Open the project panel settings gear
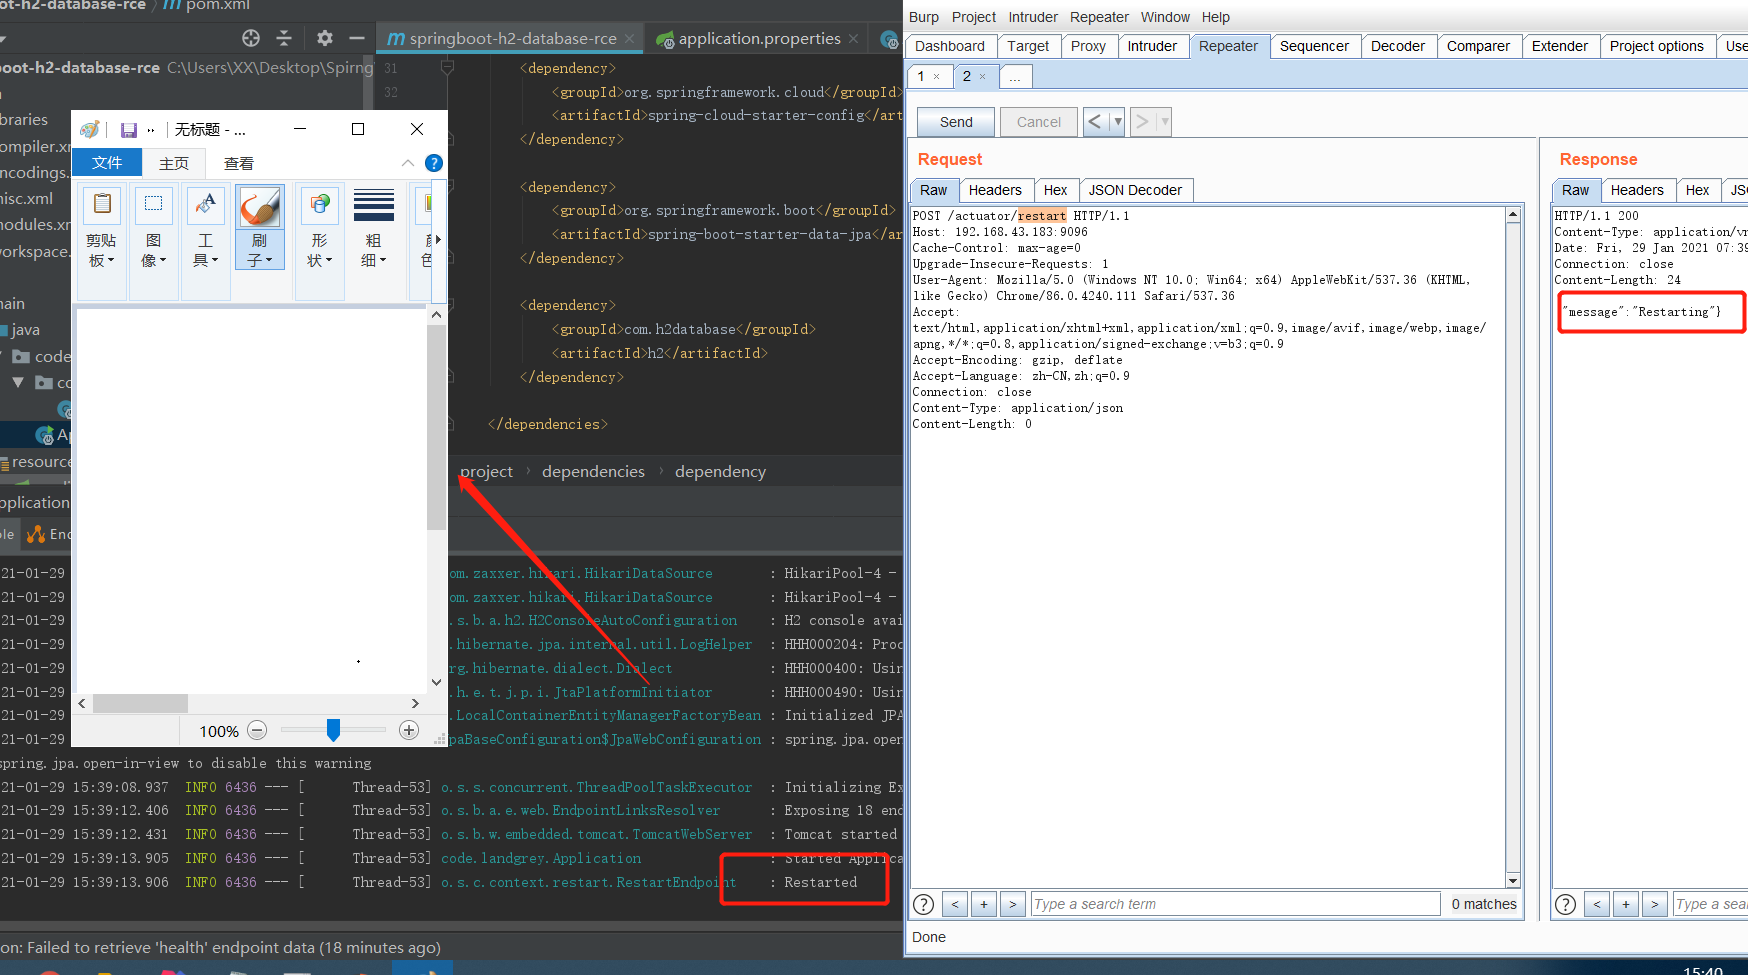 (x=324, y=38)
